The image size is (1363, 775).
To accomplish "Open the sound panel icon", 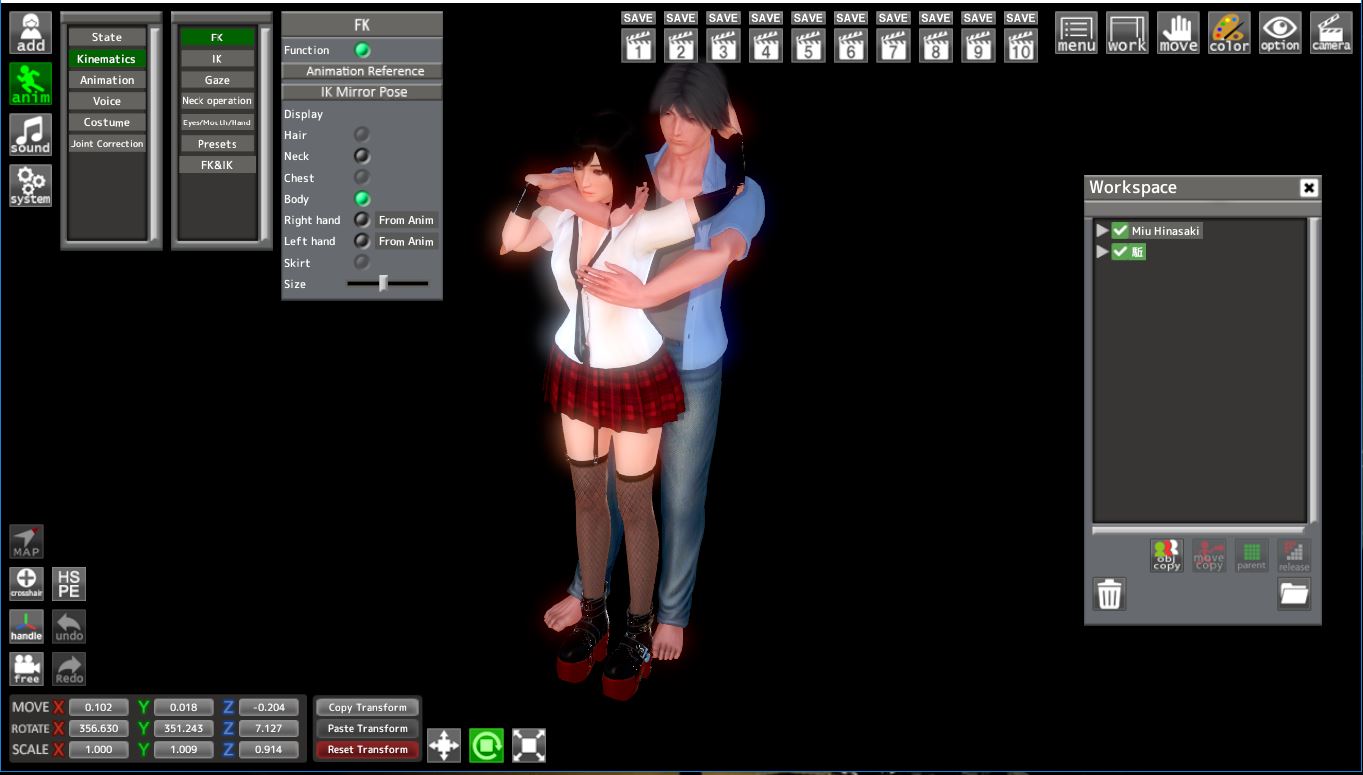I will coord(30,135).
